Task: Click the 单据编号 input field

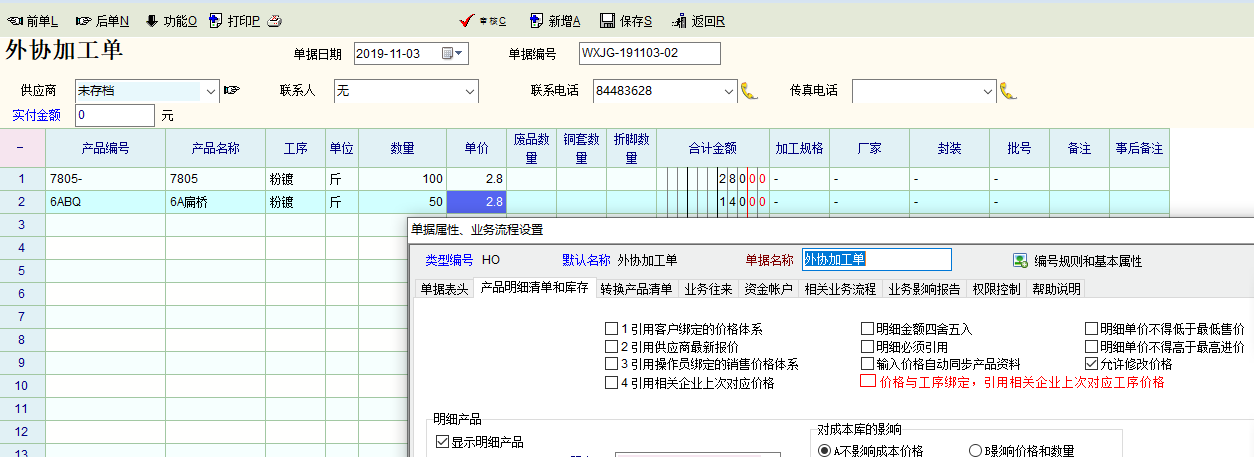Action: click(x=649, y=54)
